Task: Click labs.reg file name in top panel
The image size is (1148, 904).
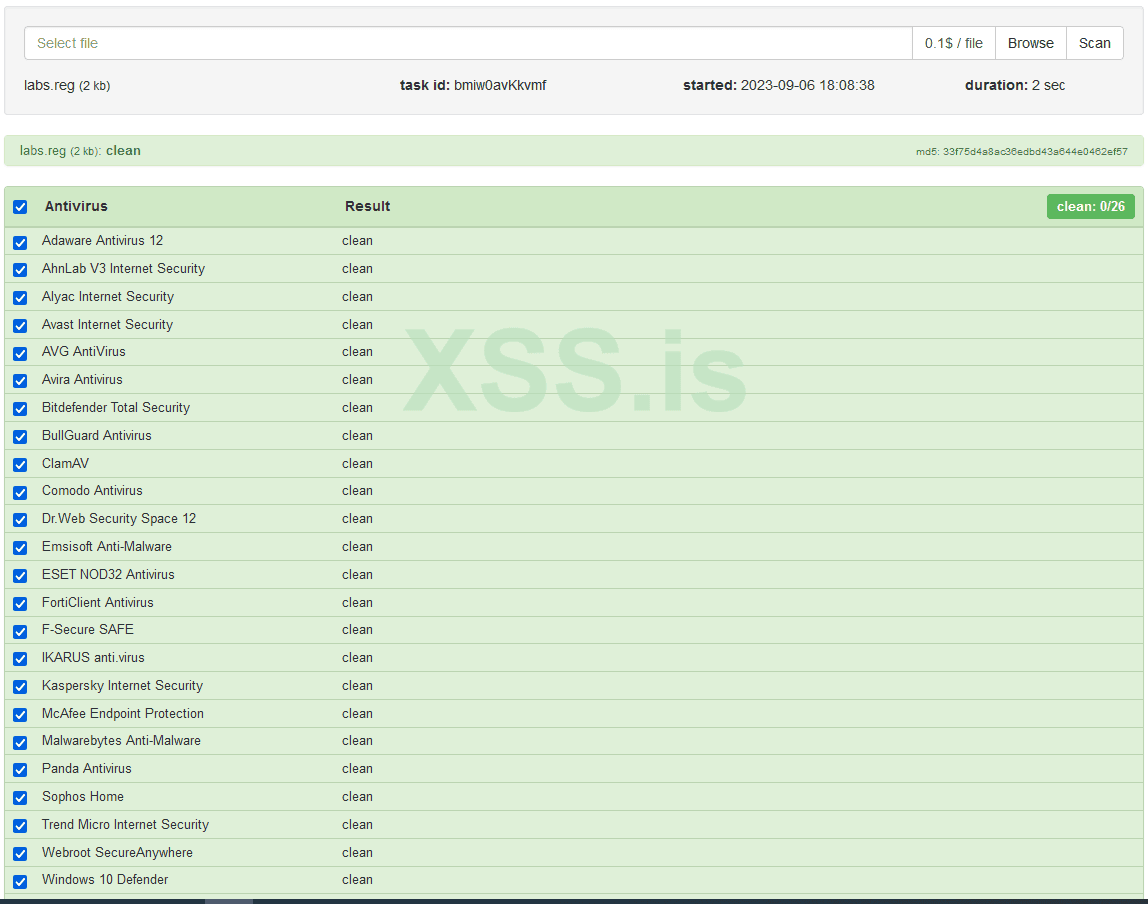Action: pos(67,85)
